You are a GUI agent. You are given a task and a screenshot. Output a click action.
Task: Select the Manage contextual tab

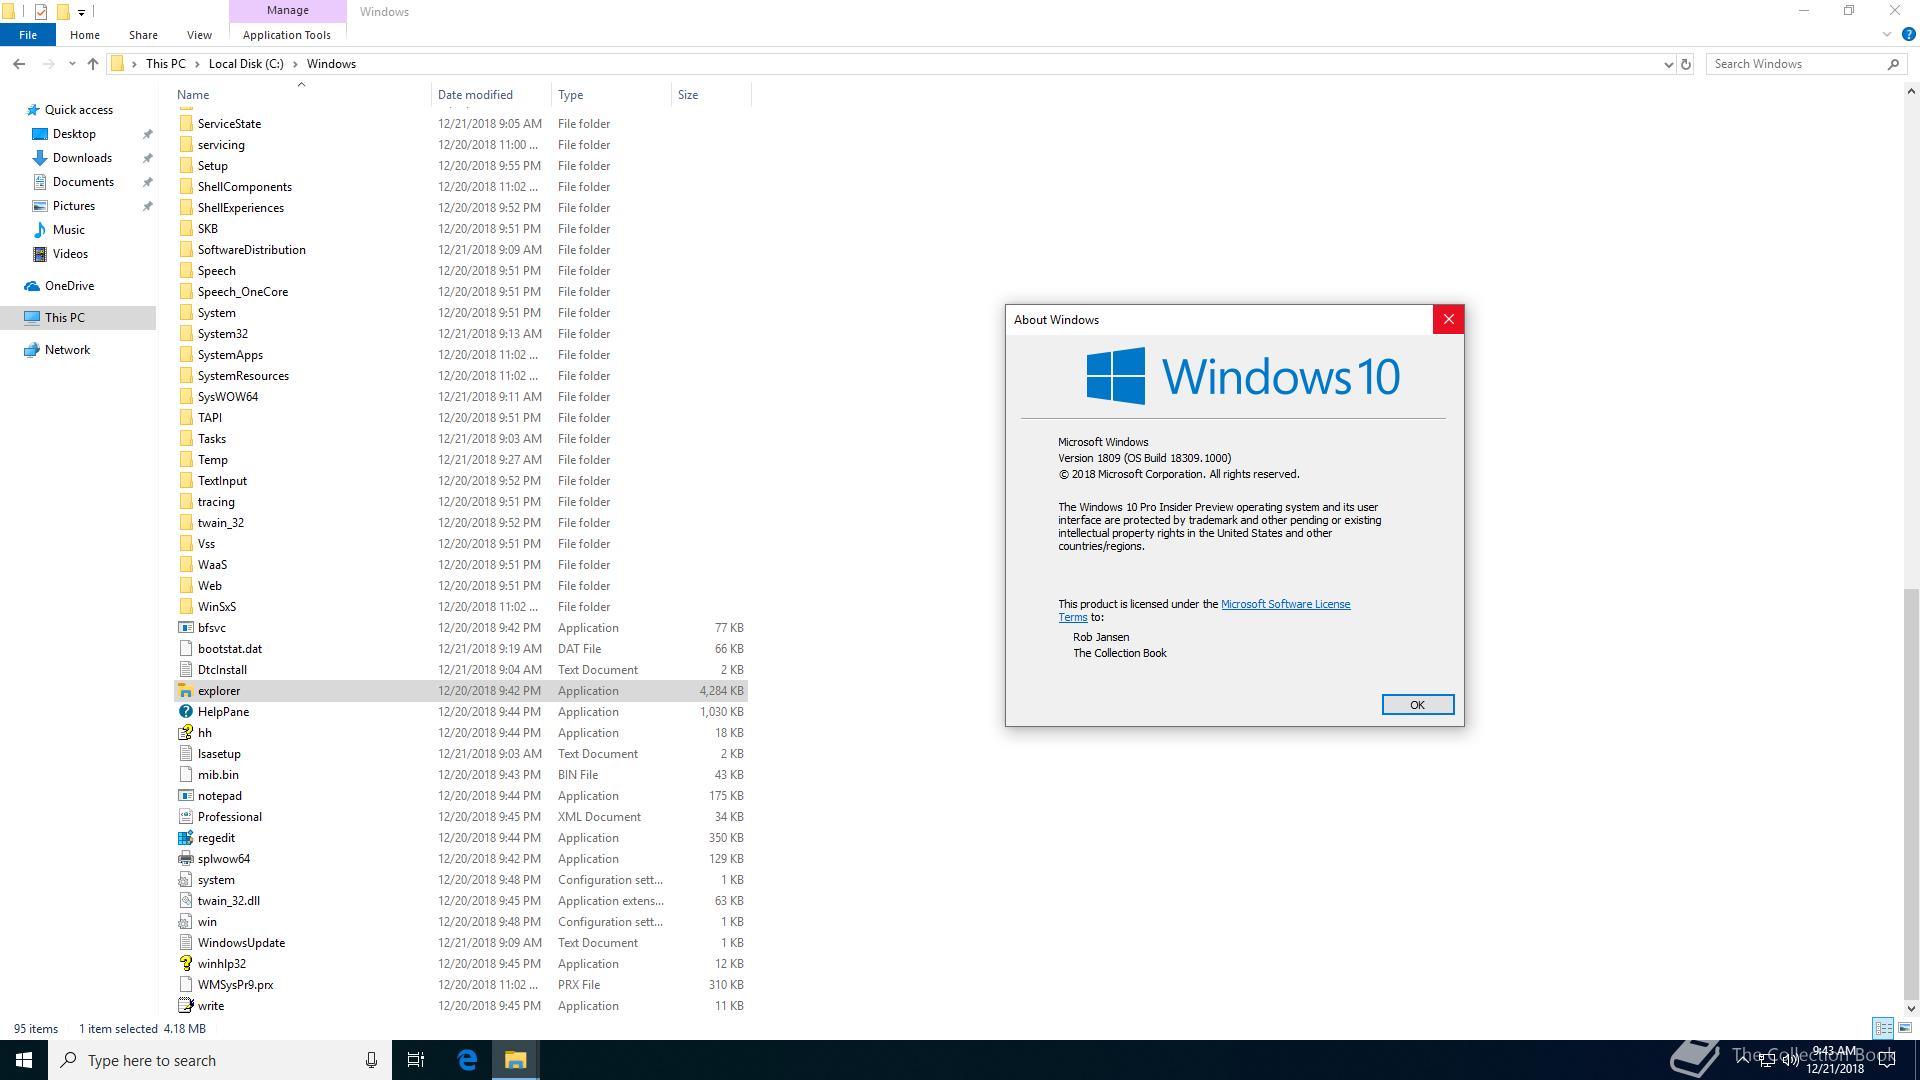click(x=288, y=11)
